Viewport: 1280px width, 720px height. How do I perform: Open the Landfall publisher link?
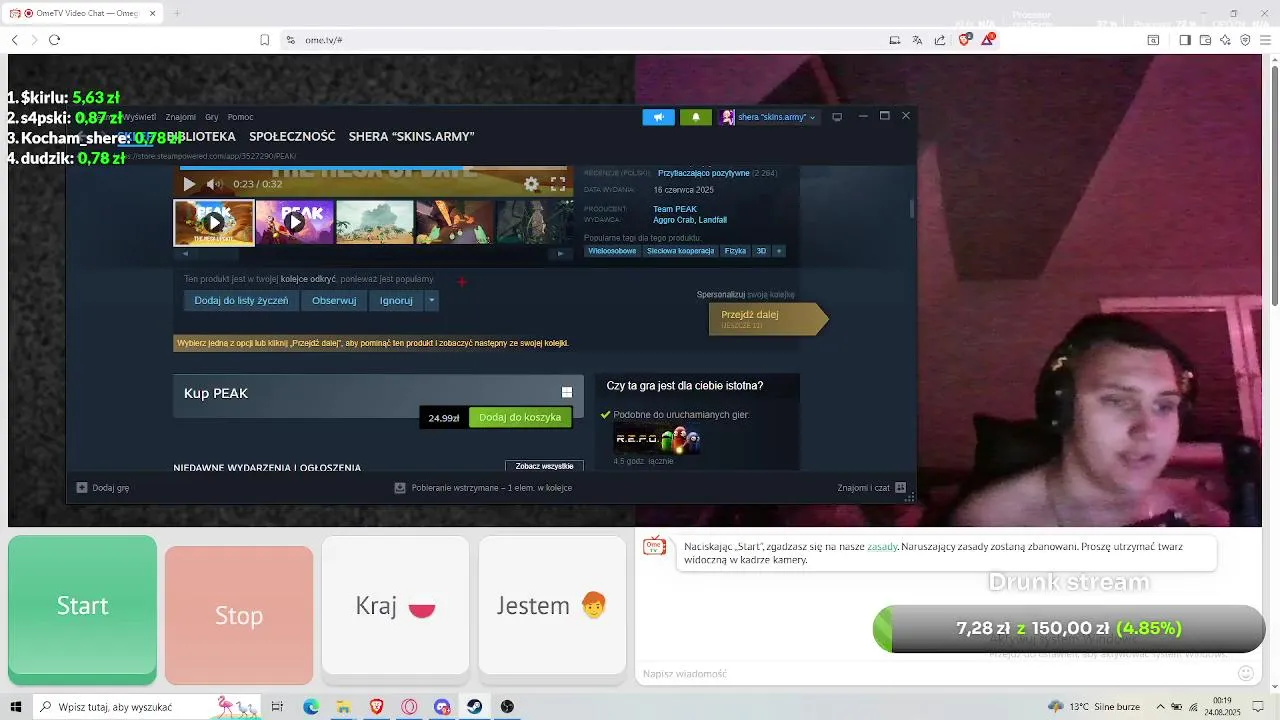[713, 220]
